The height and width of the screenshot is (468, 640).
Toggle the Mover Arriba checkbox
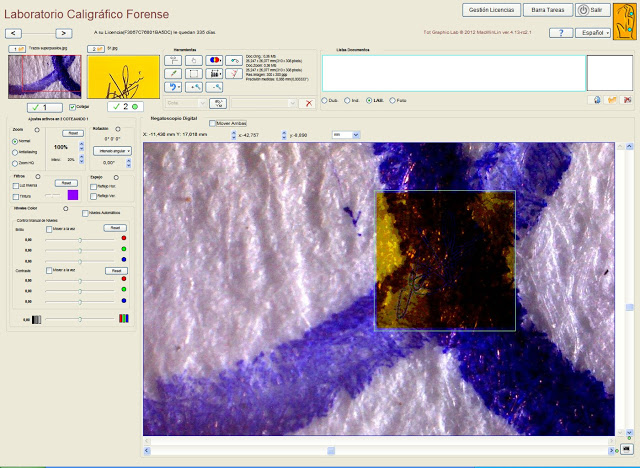(212, 123)
